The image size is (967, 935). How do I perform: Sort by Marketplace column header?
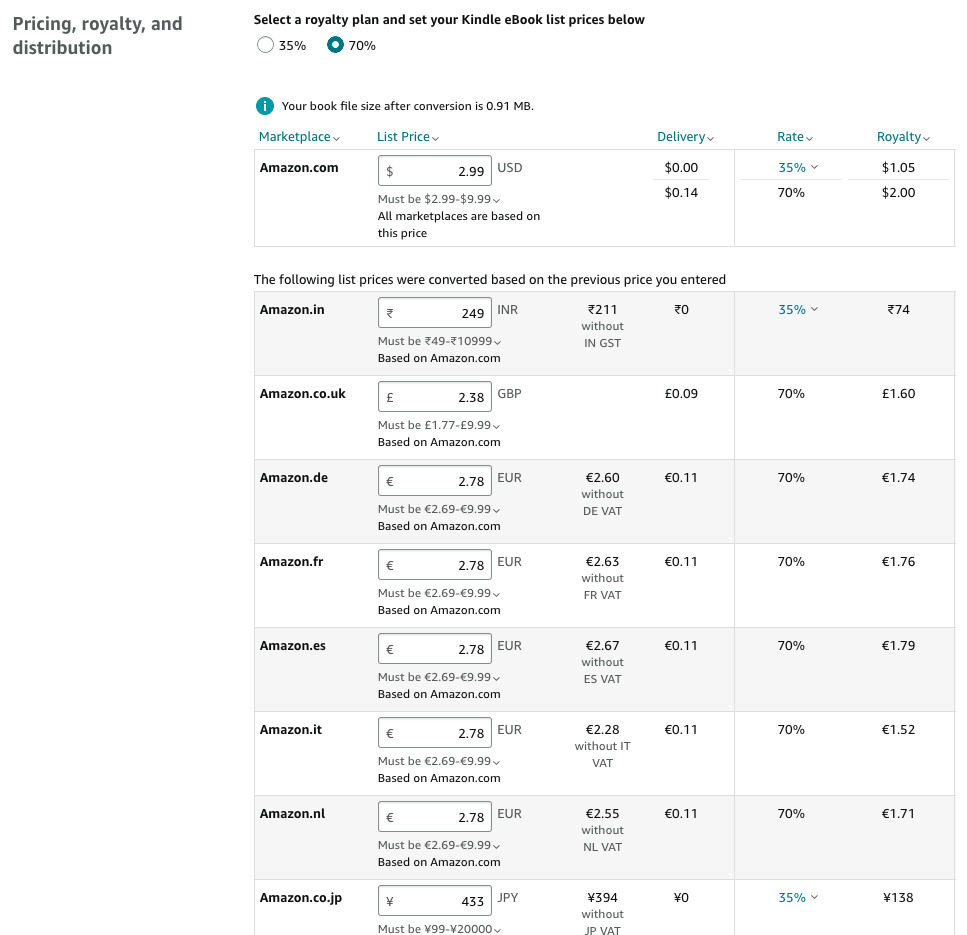pos(299,137)
